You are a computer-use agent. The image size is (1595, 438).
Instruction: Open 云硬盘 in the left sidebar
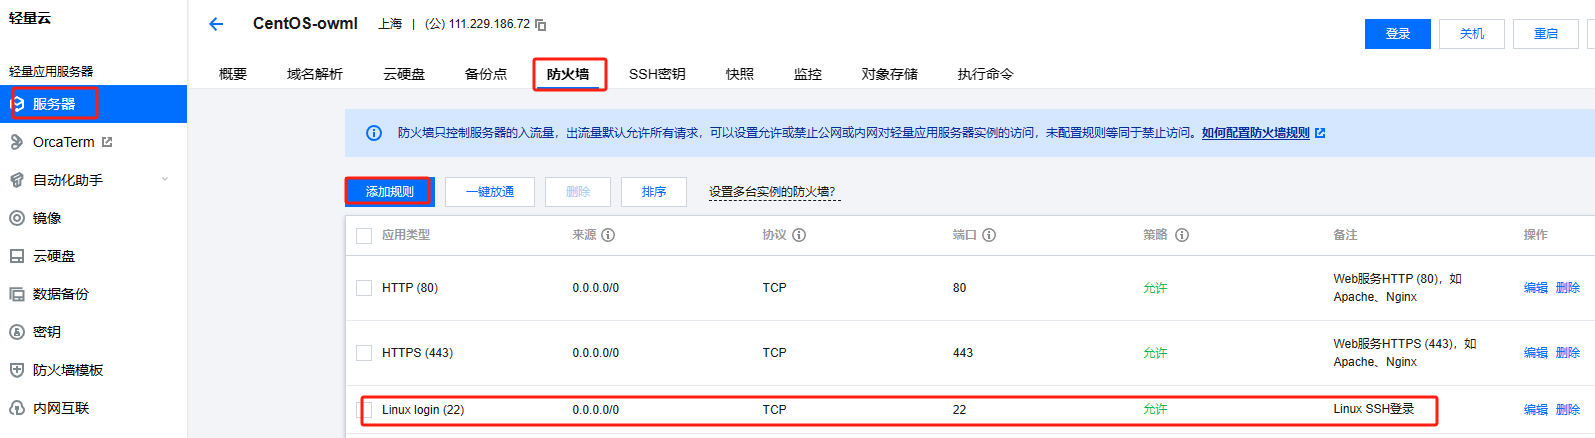click(x=54, y=256)
